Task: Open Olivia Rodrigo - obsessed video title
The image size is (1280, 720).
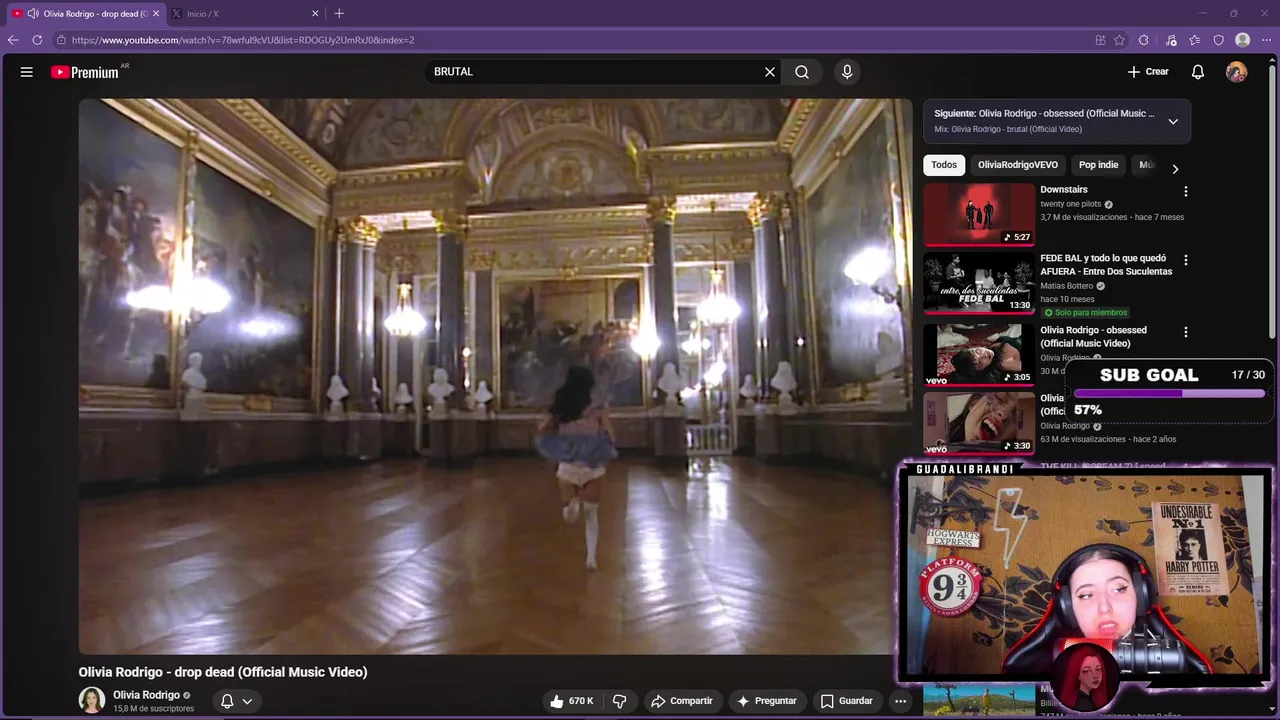Action: (1093, 337)
